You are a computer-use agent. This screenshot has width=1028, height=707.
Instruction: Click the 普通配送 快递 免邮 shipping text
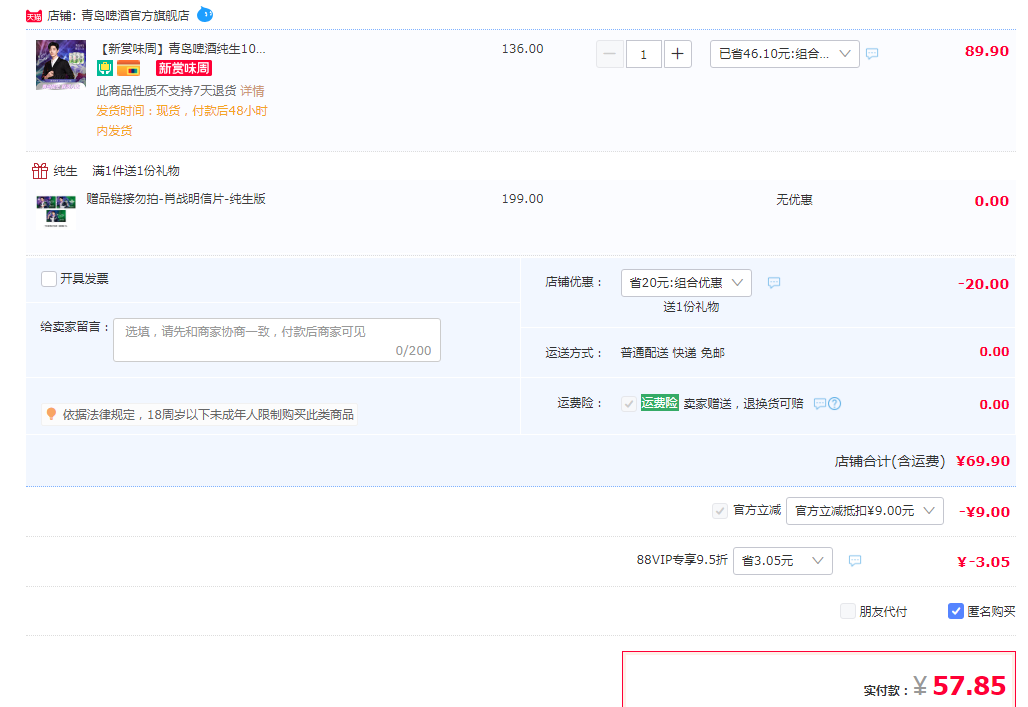pos(673,353)
